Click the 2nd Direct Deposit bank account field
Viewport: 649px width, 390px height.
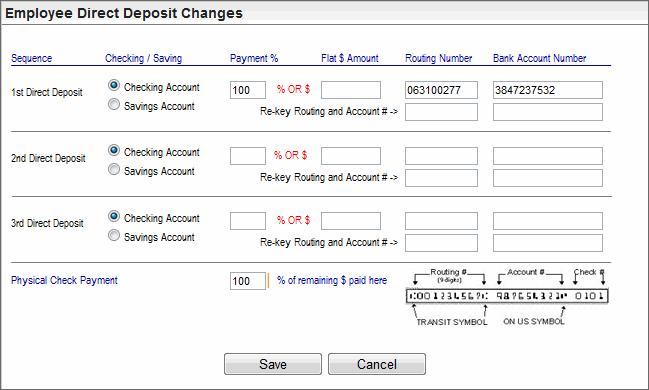[x=548, y=156]
